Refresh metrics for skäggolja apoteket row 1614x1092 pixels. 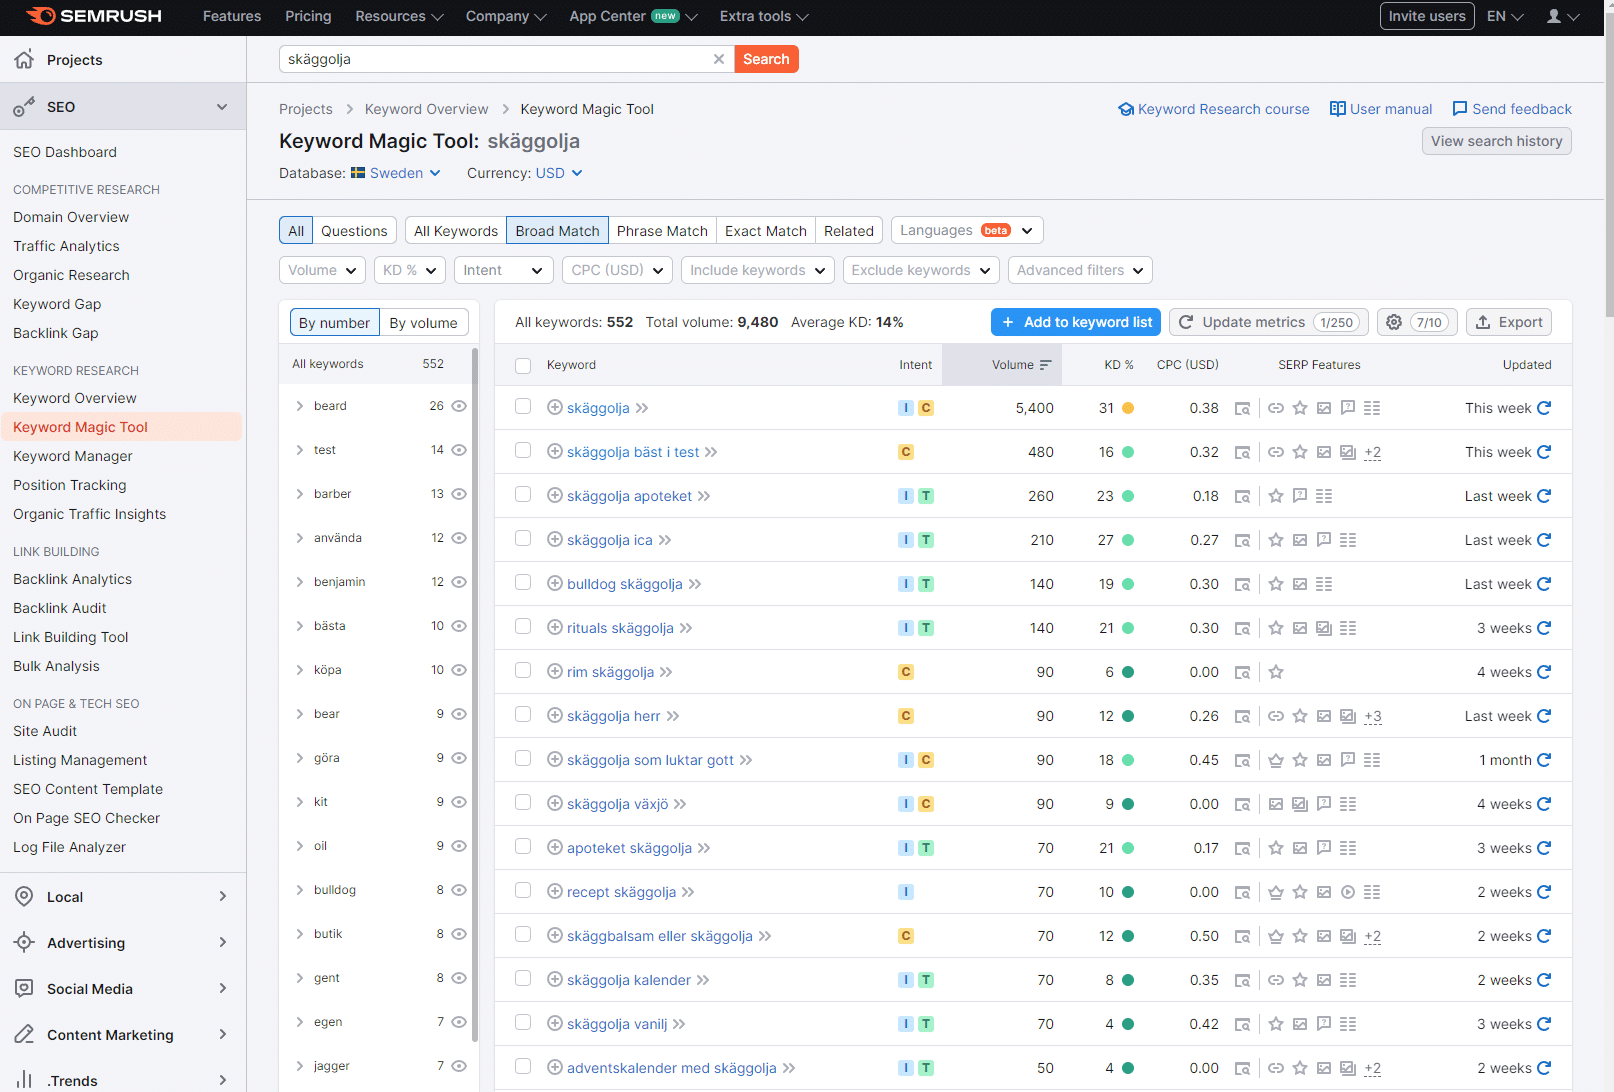coord(1544,496)
